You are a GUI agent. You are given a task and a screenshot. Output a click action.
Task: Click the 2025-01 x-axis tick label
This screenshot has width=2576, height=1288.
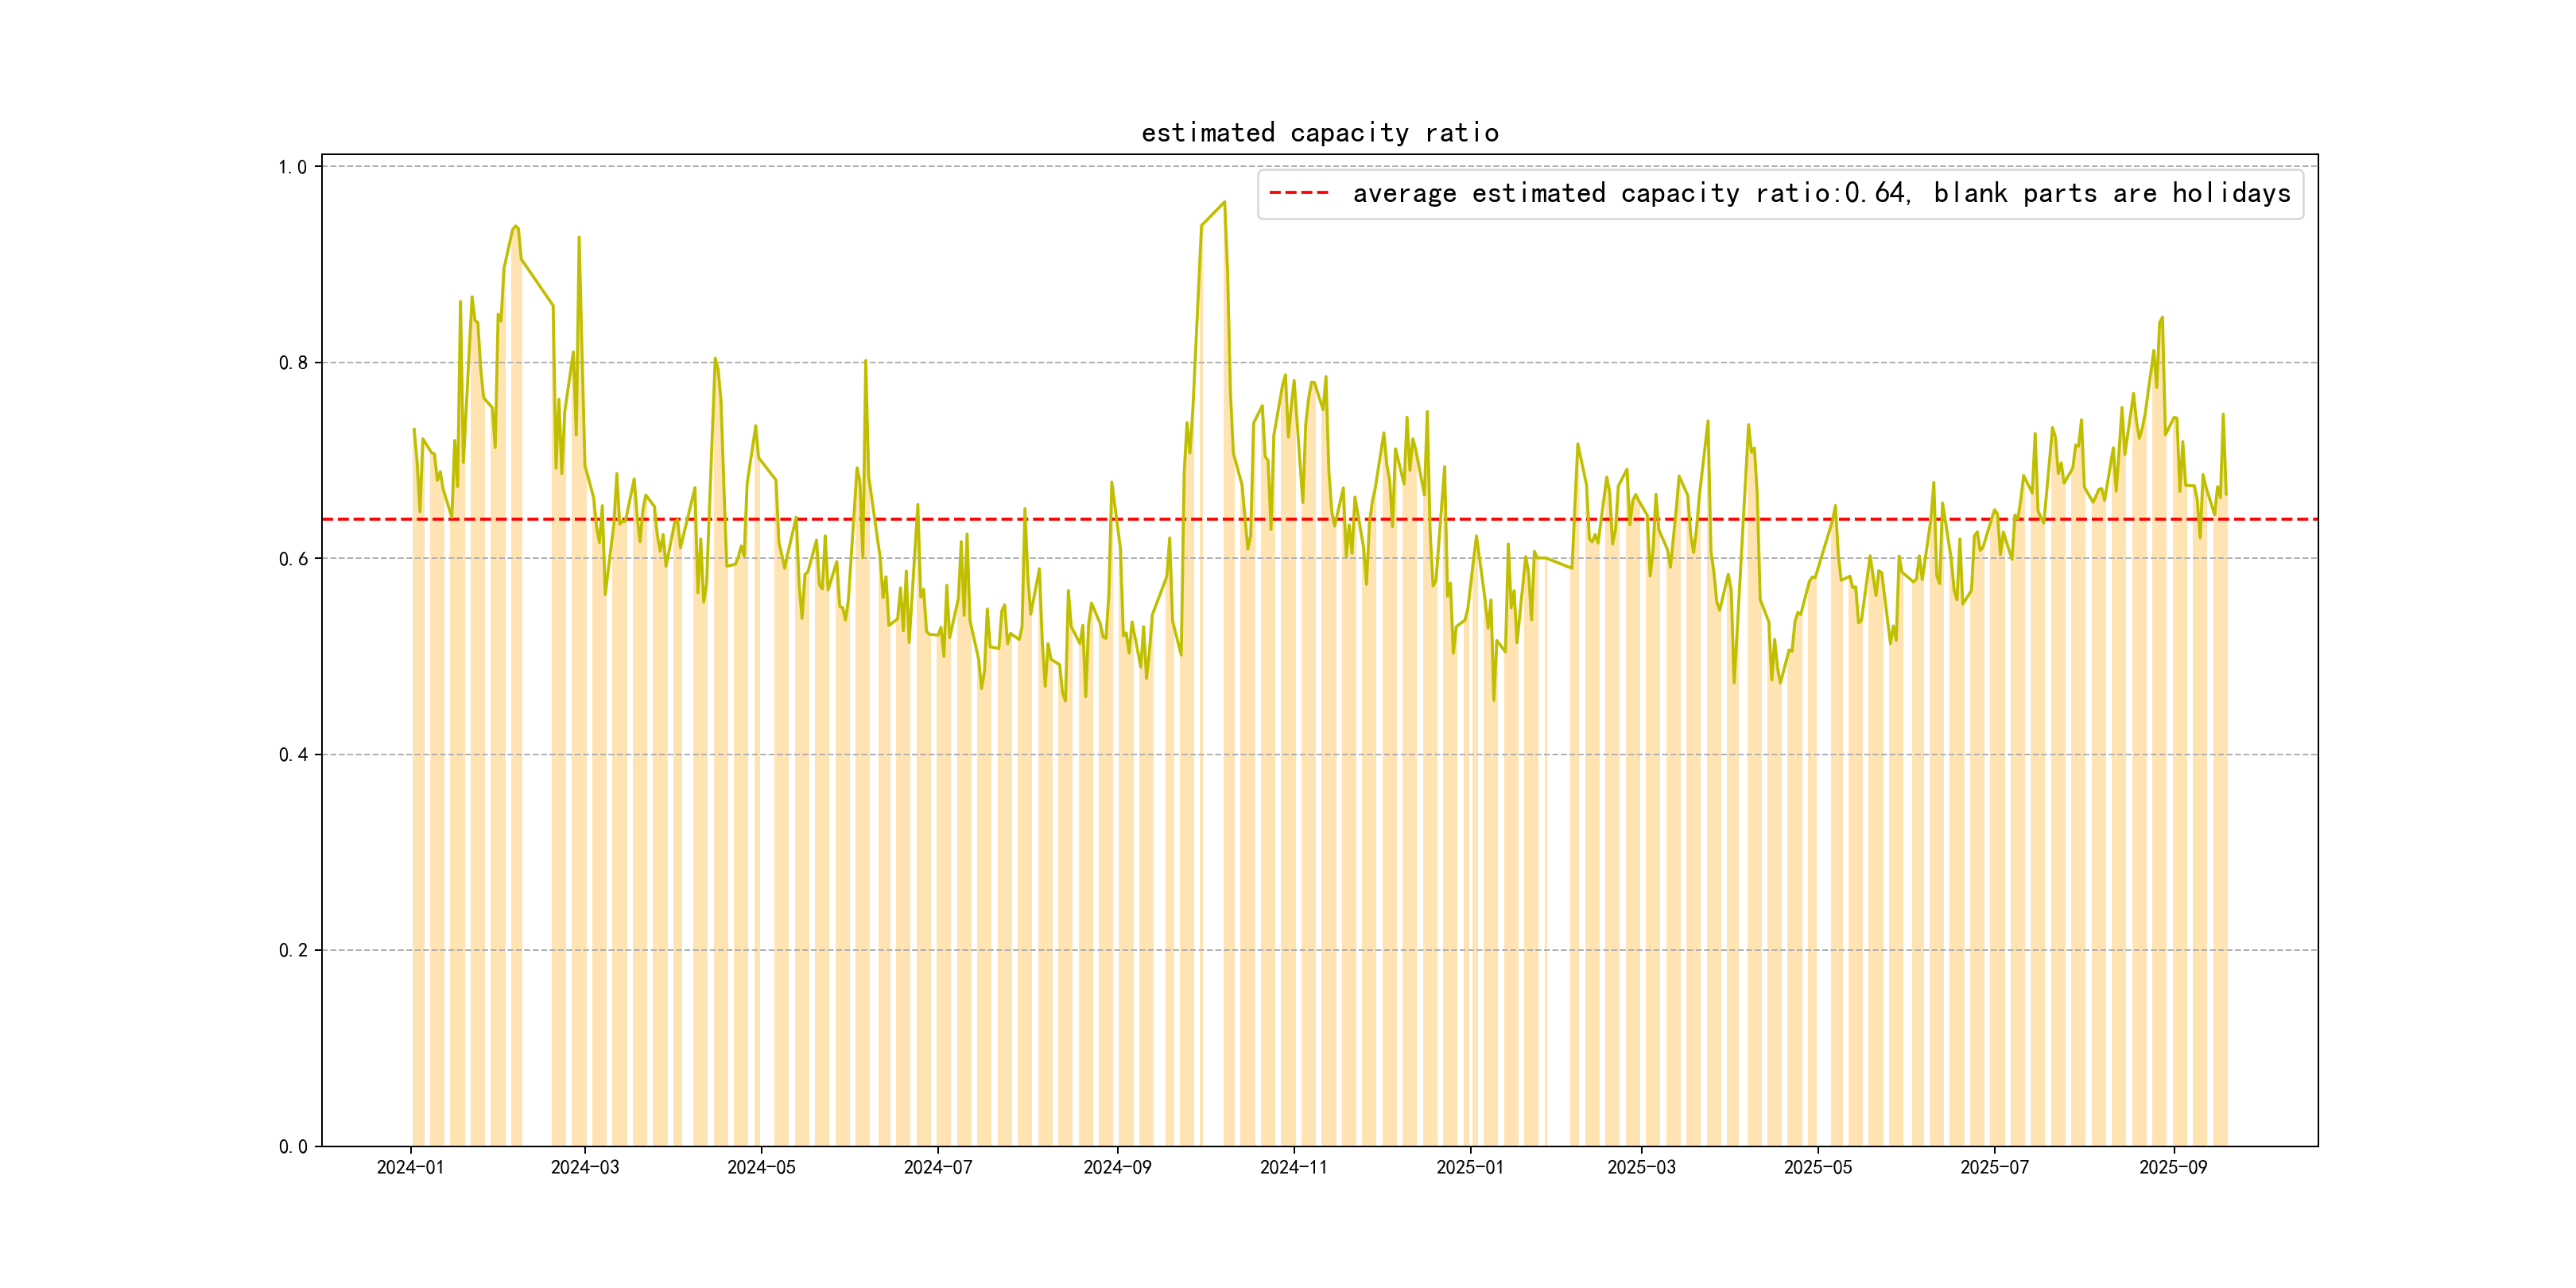pos(1470,1167)
